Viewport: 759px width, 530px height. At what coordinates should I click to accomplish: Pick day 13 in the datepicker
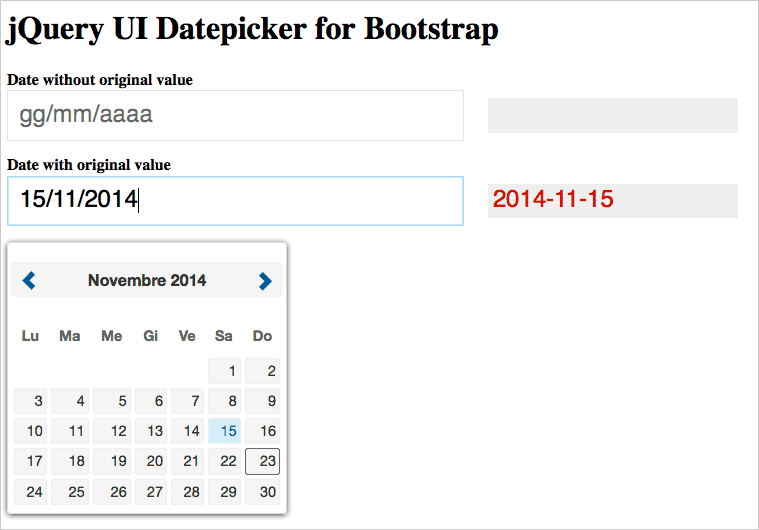(151, 431)
